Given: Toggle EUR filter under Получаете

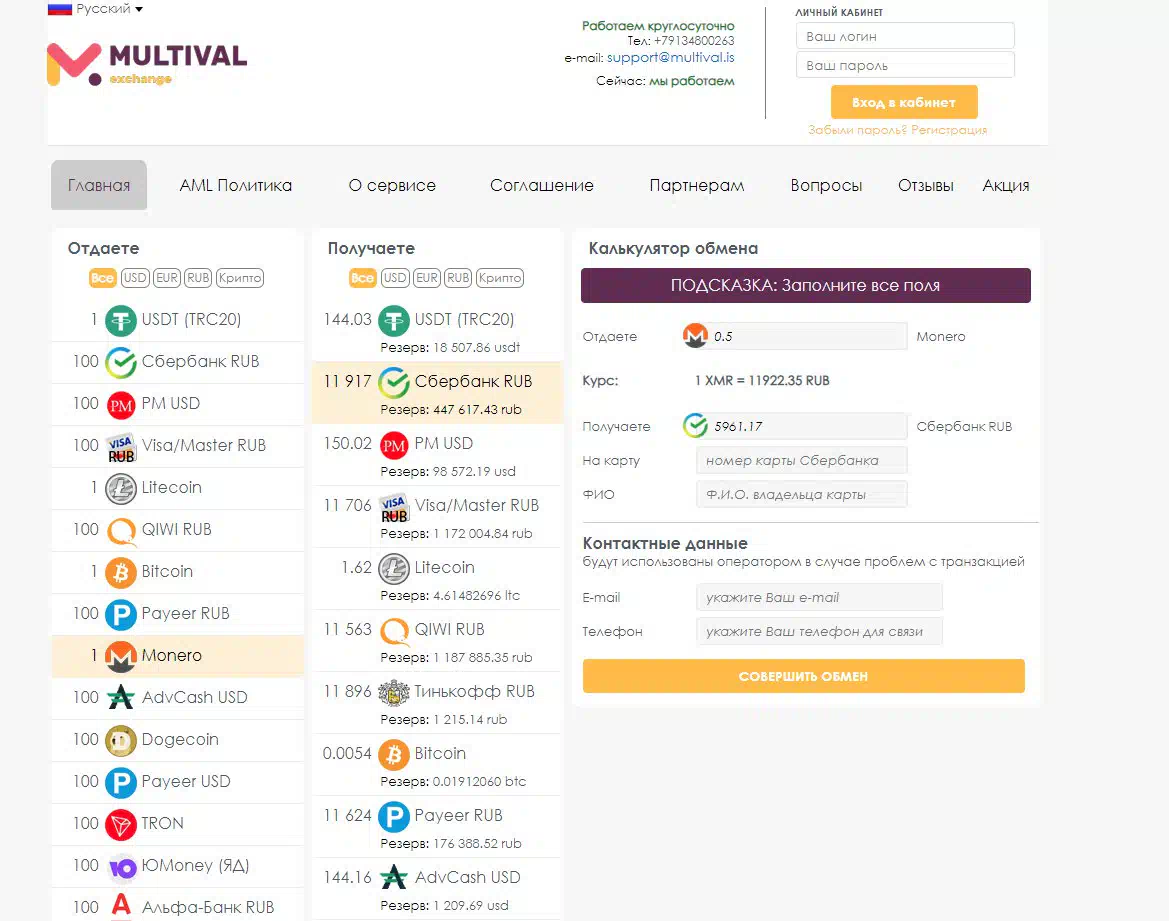Looking at the screenshot, I should pyautogui.click(x=427, y=278).
